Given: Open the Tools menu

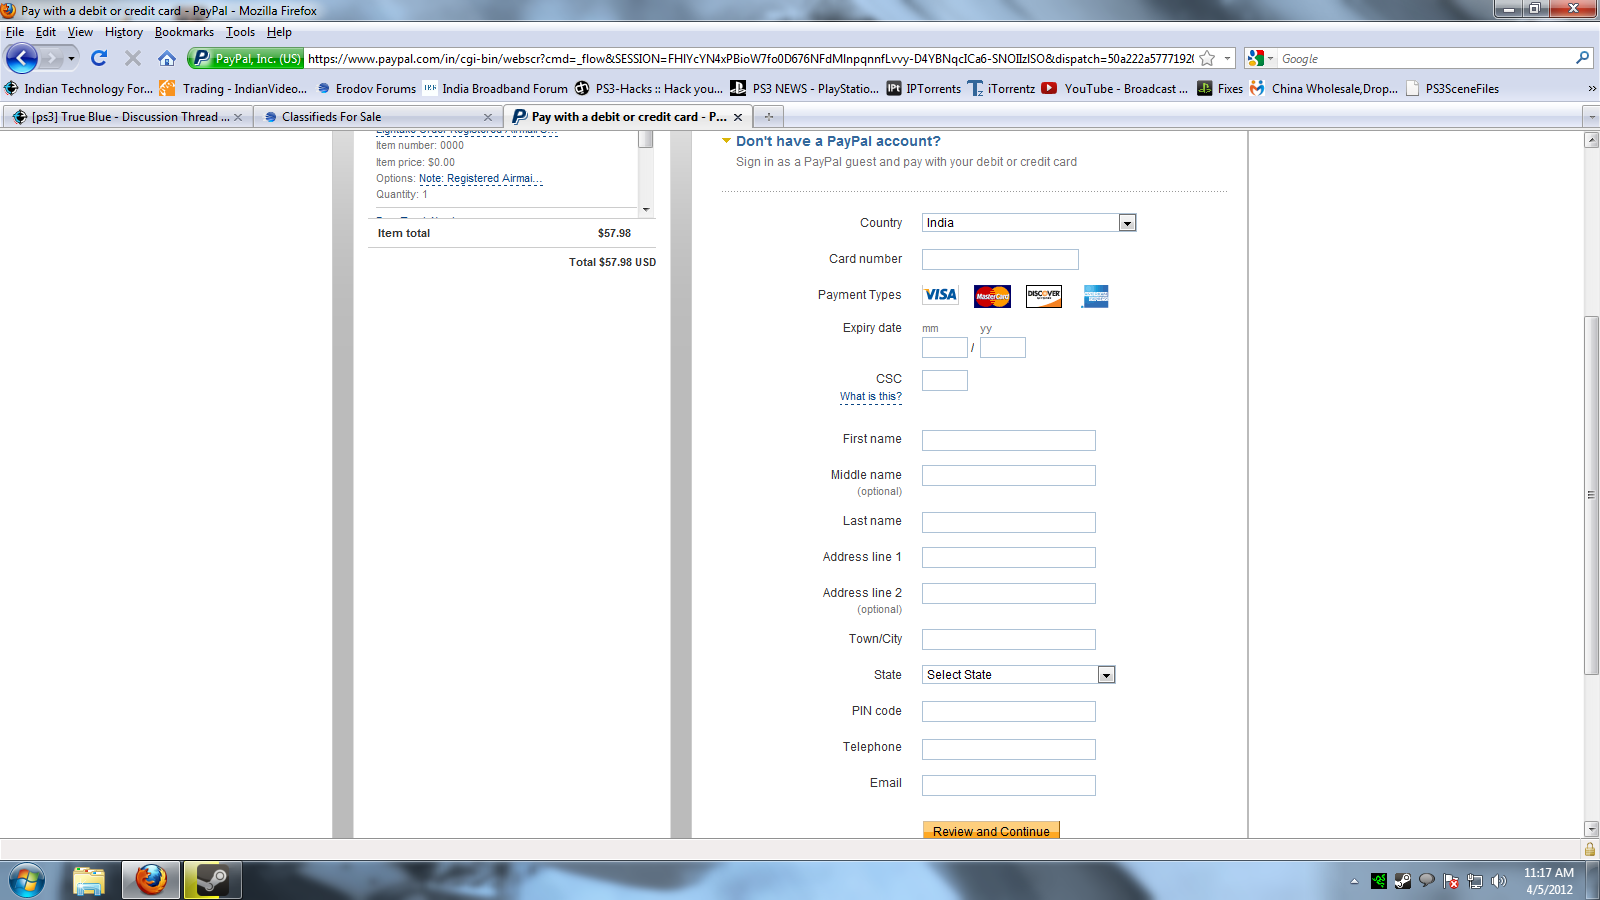Looking at the screenshot, I should [240, 32].
